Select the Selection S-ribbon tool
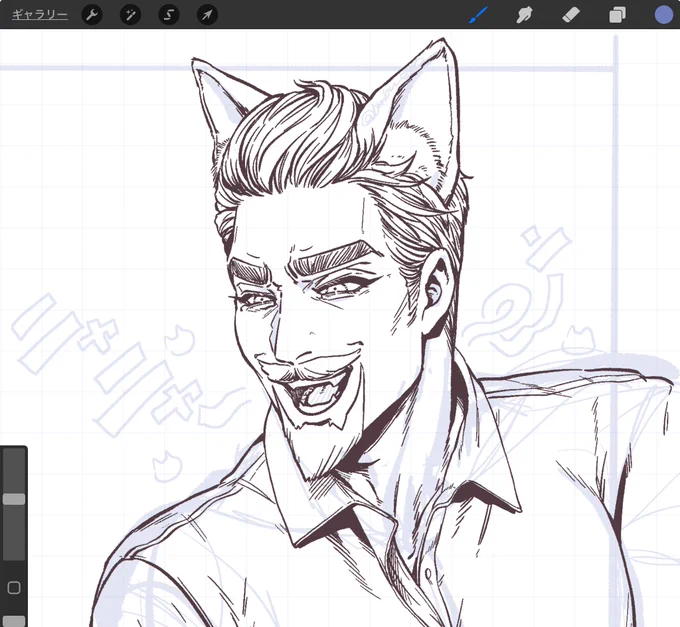 click(x=169, y=15)
